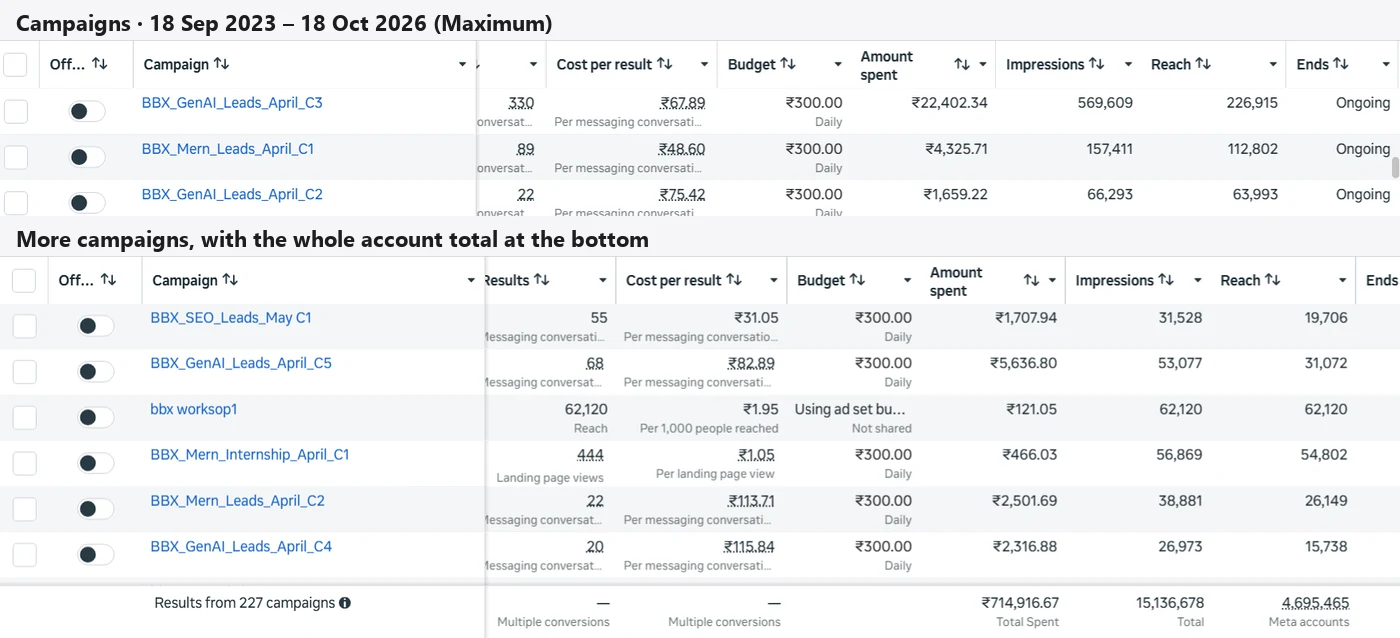Screen dimensions: 1400x638
Task: Sort Amount spent in the More campaigns table
Action: coord(1032,280)
